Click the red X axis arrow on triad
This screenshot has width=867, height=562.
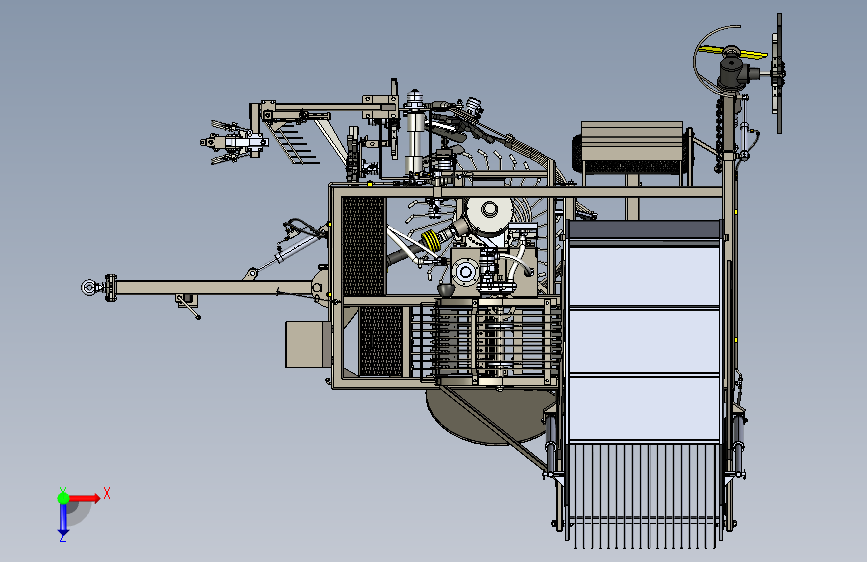(84, 498)
